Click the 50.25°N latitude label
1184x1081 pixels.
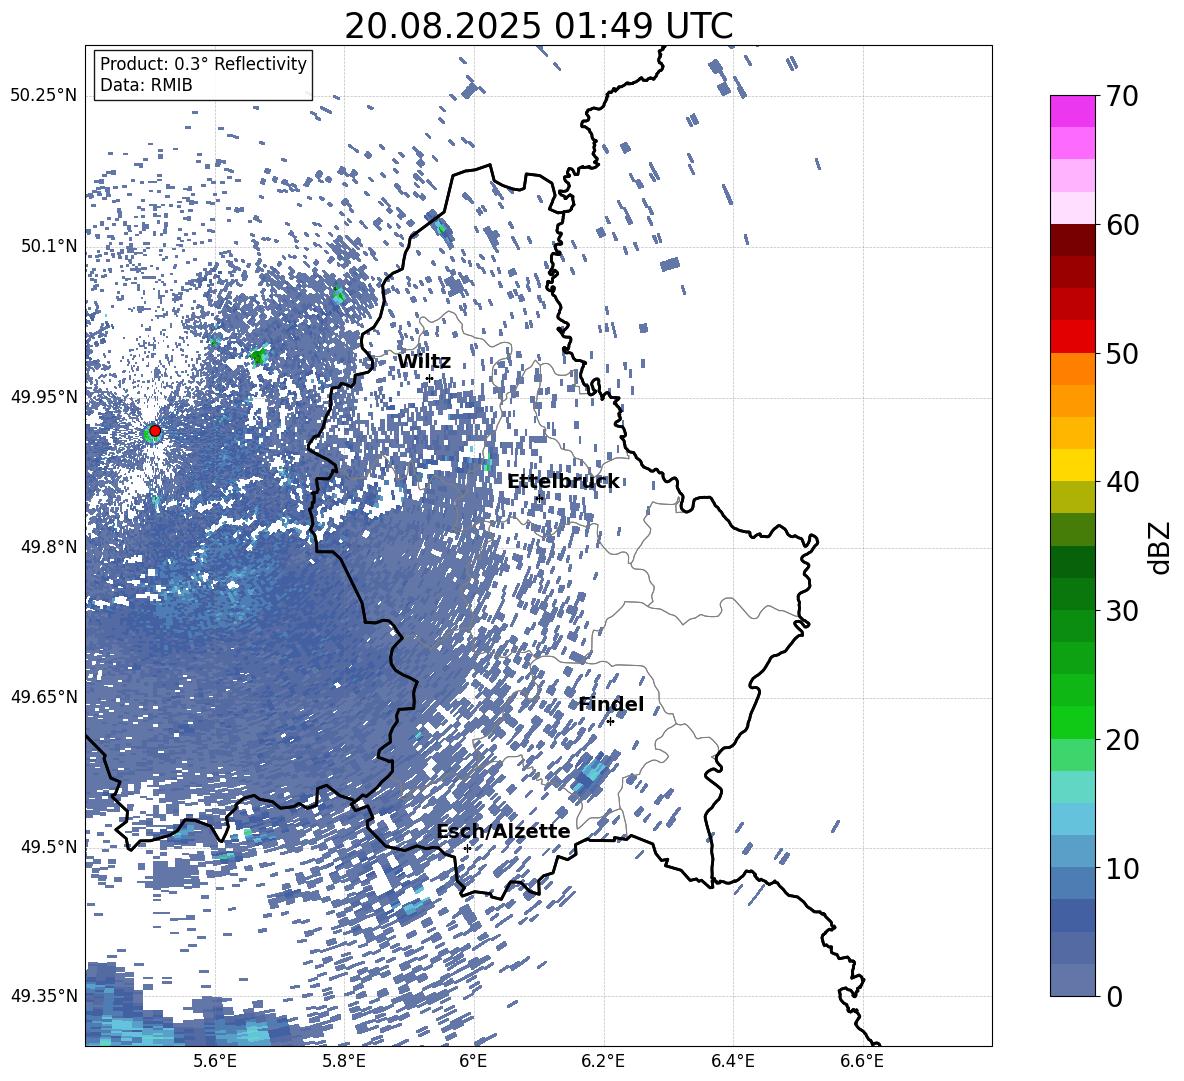tap(44, 96)
